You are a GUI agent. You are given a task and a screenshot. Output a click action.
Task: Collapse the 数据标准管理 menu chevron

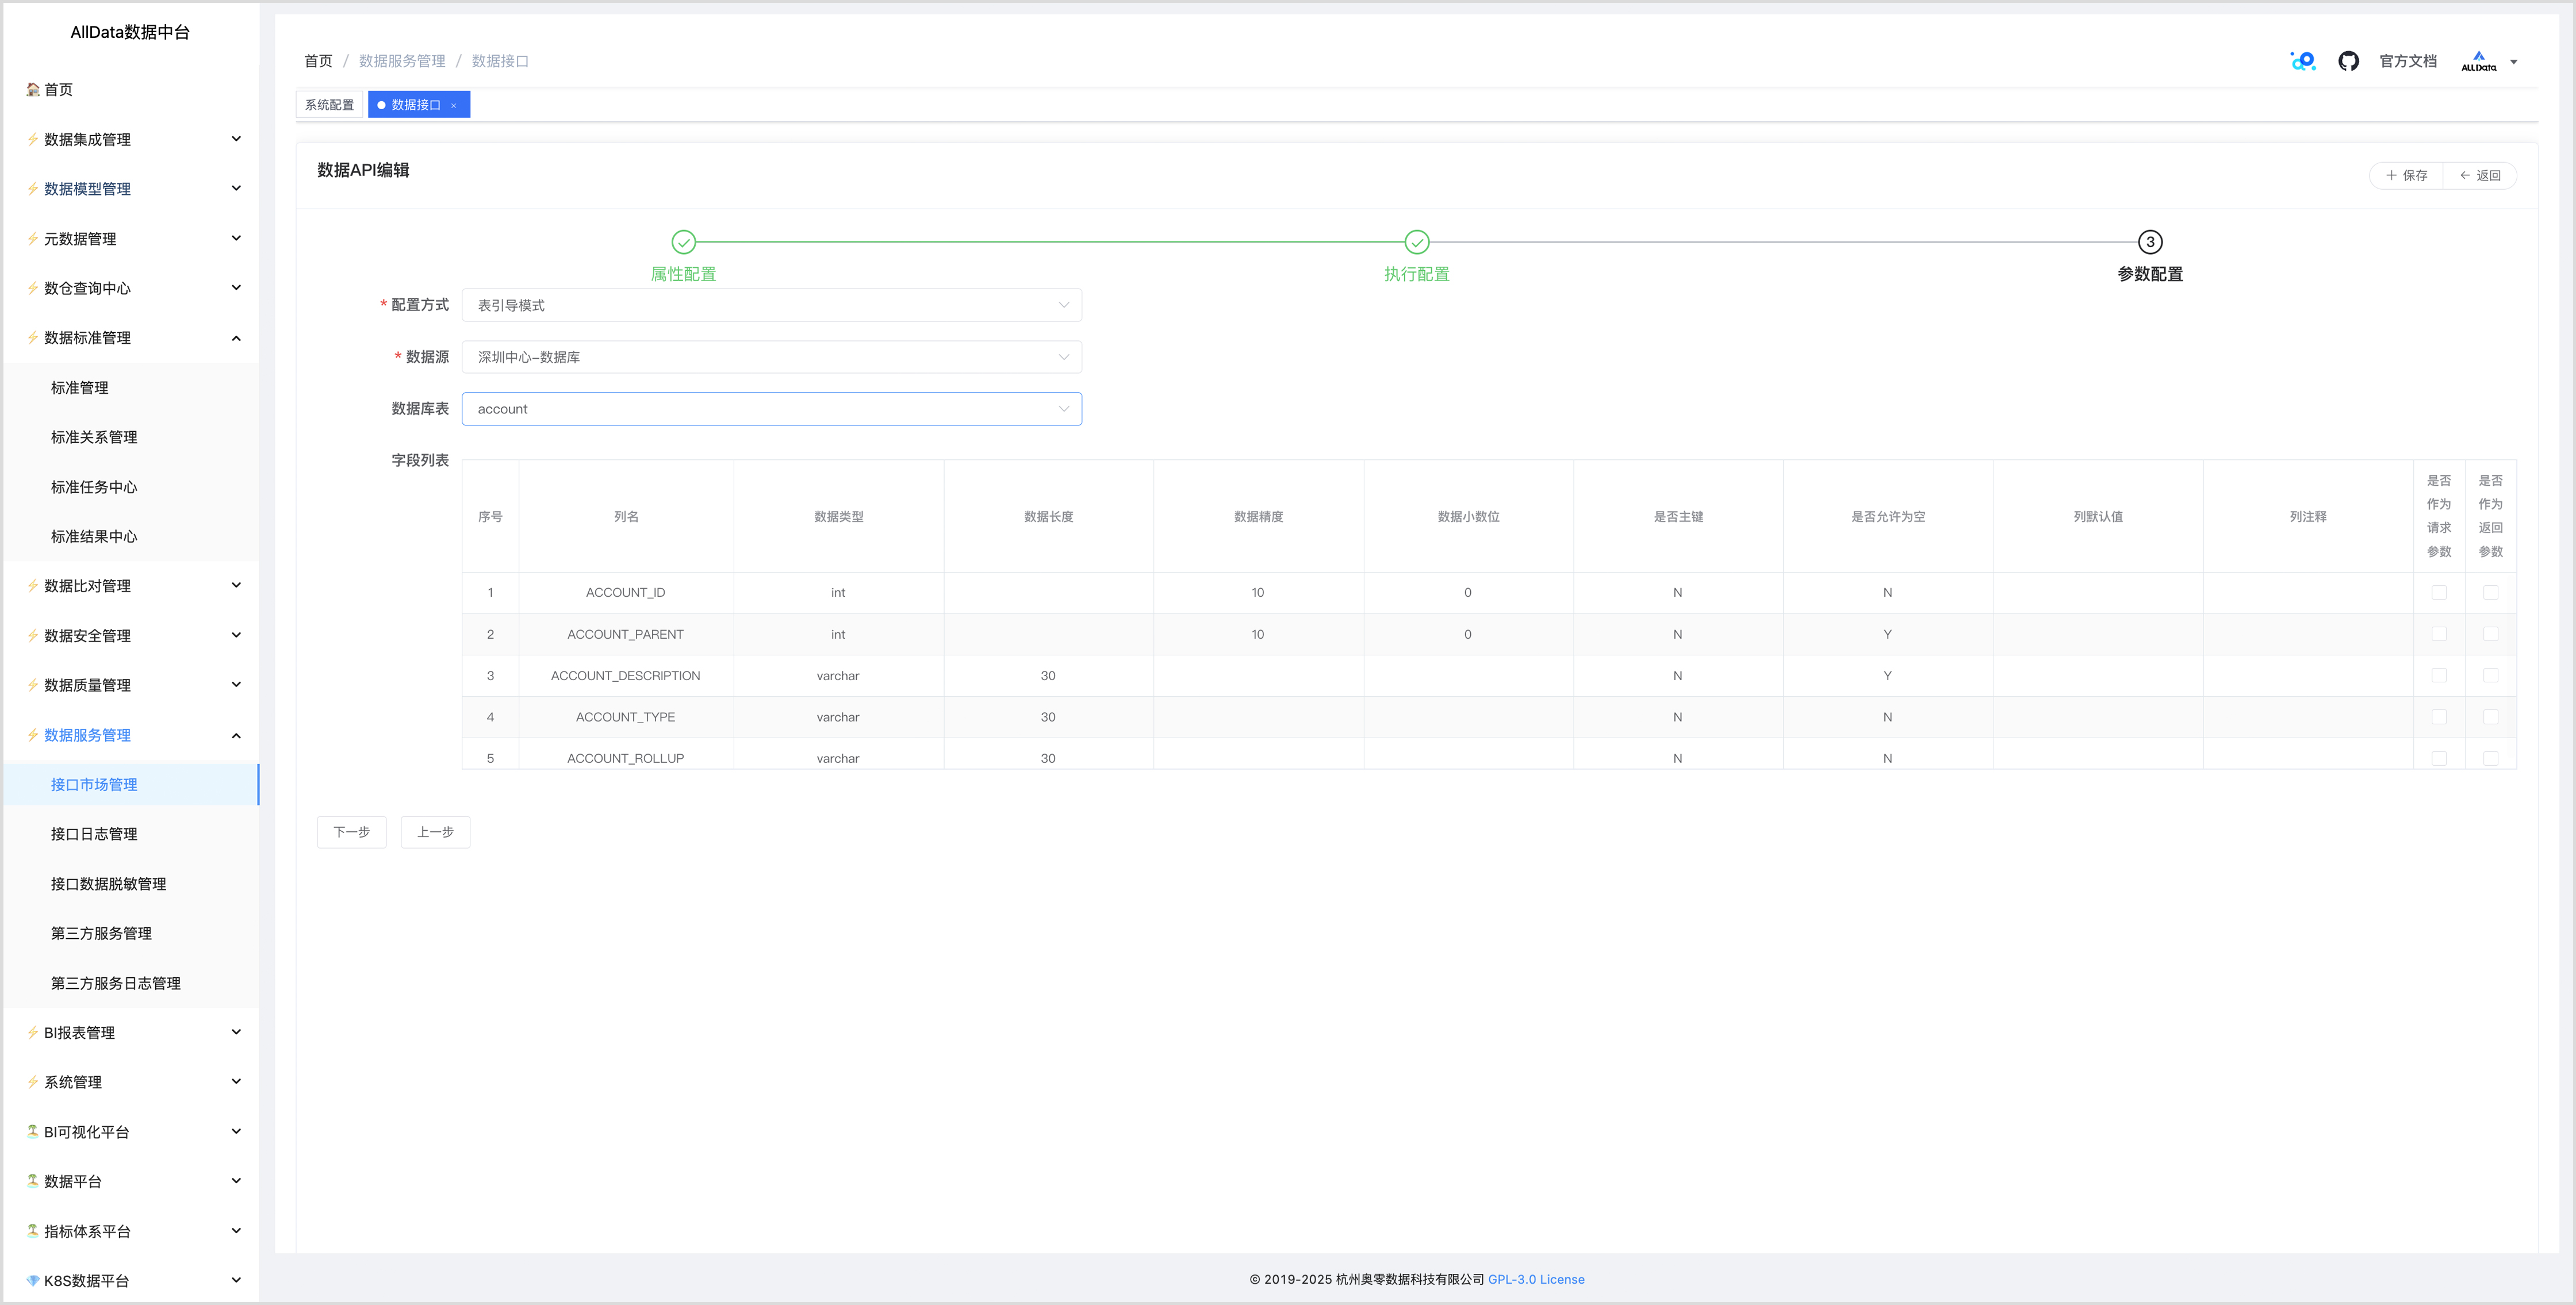pyautogui.click(x=236, y=338)
